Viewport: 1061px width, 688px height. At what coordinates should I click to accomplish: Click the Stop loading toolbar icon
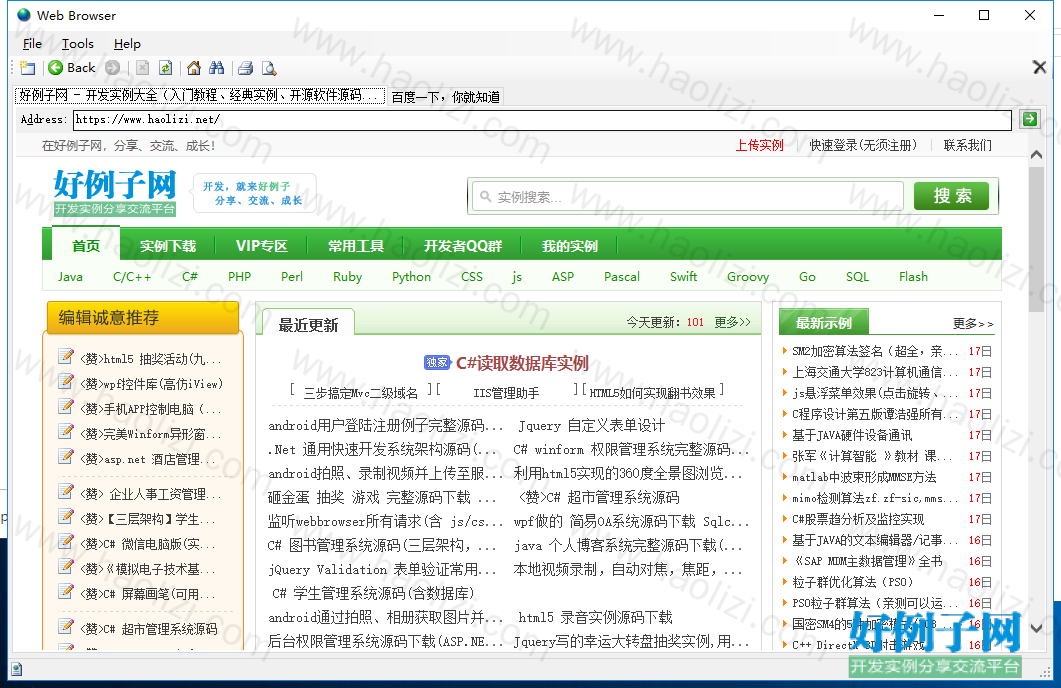tap(143, 68)
